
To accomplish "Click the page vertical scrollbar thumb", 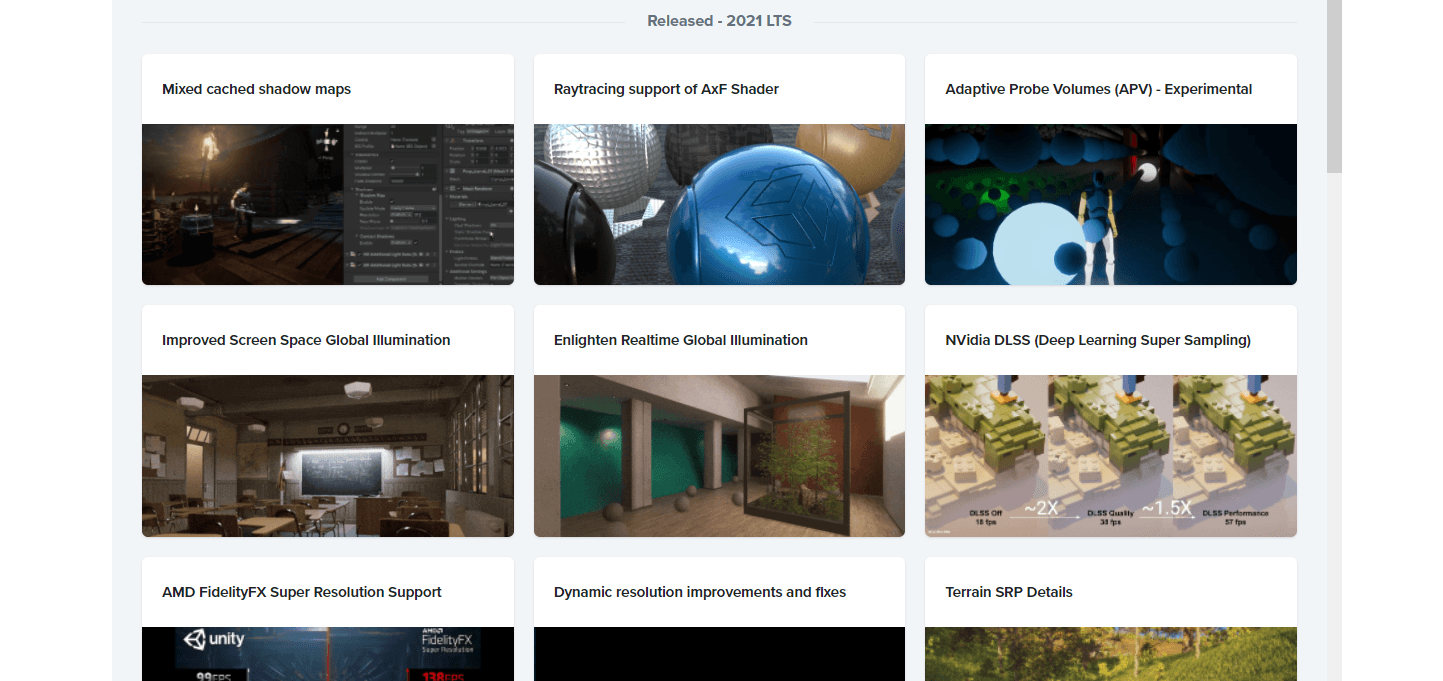I will [1335, 86].
